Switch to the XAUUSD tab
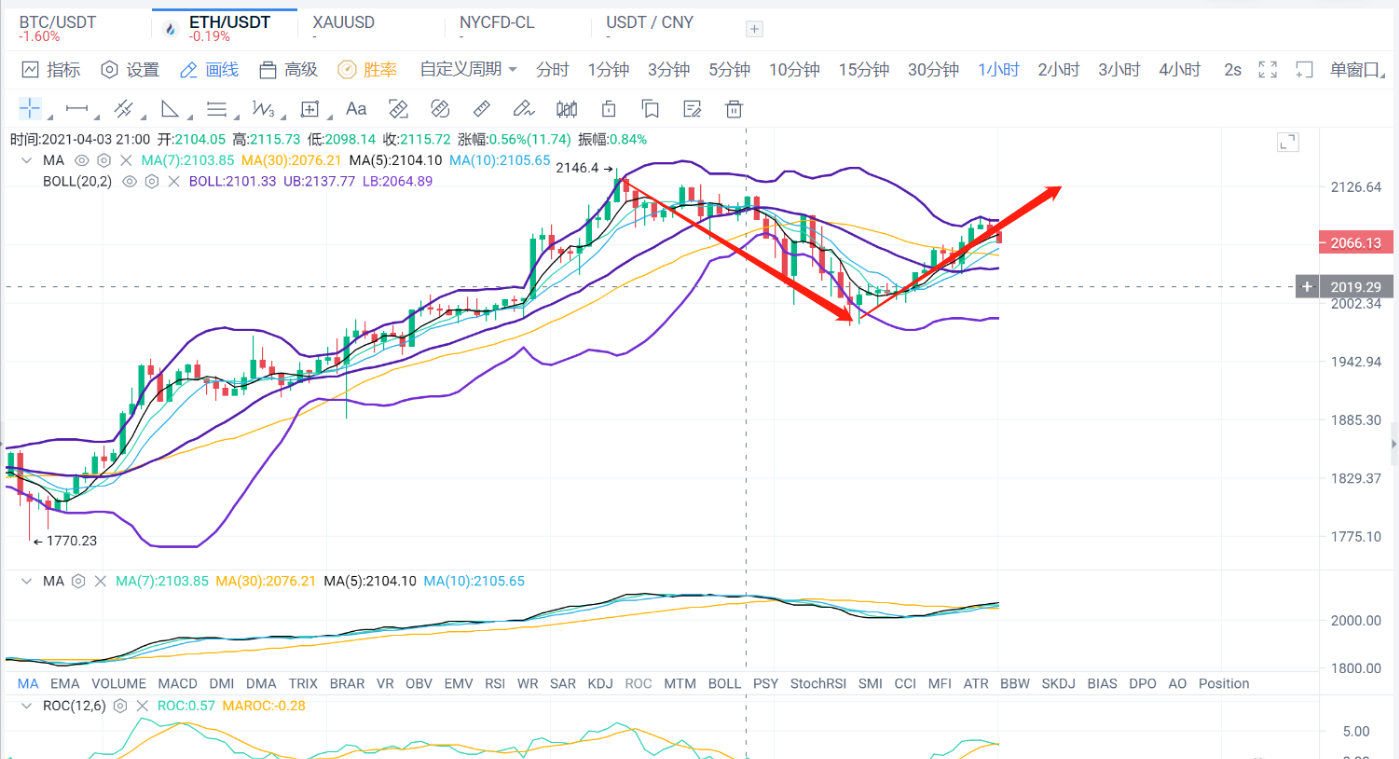The width and height of the screenshot is (1399, 759). (x=344, y=22)
